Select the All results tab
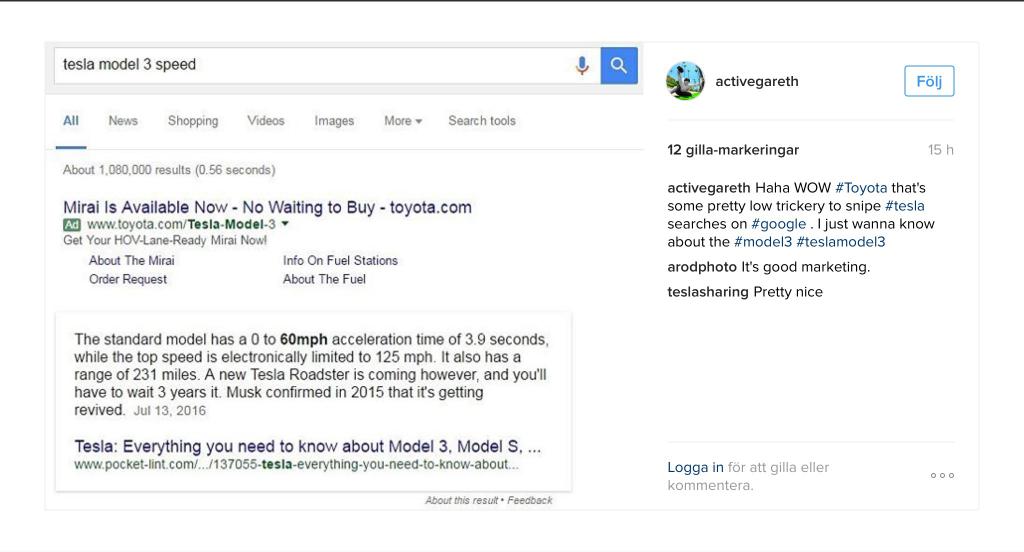The width and height of the screenshot is (1024, 552). coord(71,121)
